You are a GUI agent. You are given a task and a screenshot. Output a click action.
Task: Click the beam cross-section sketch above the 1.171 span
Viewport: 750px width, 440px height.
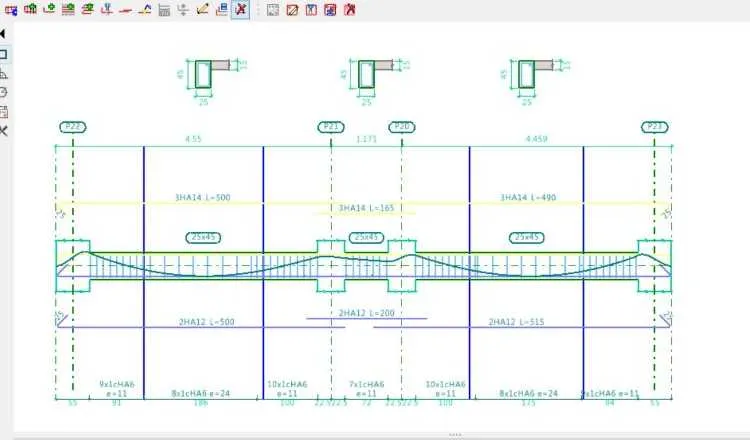click(x=375, y=80)
